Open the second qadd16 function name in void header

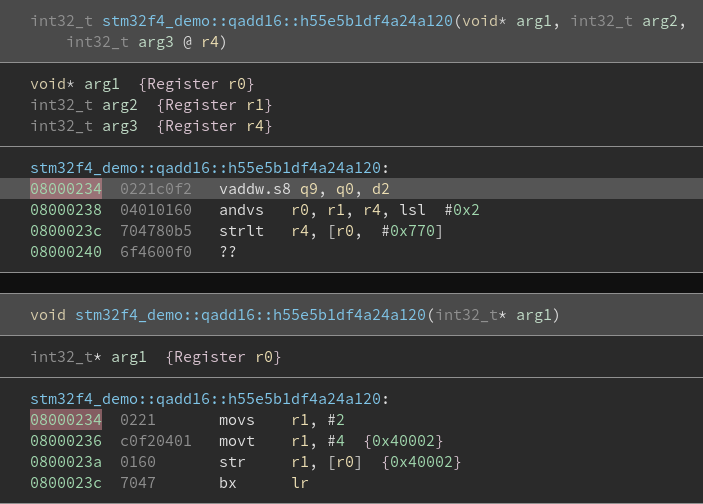250,315
